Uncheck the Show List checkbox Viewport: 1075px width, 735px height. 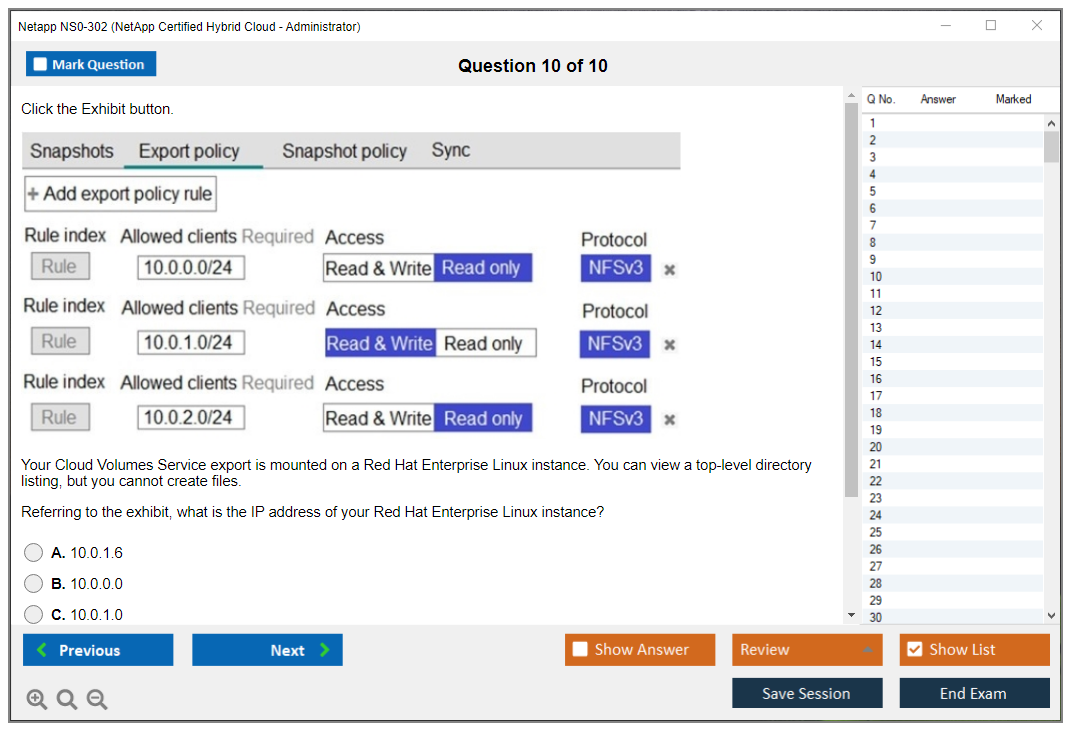(x=914, y=650)
